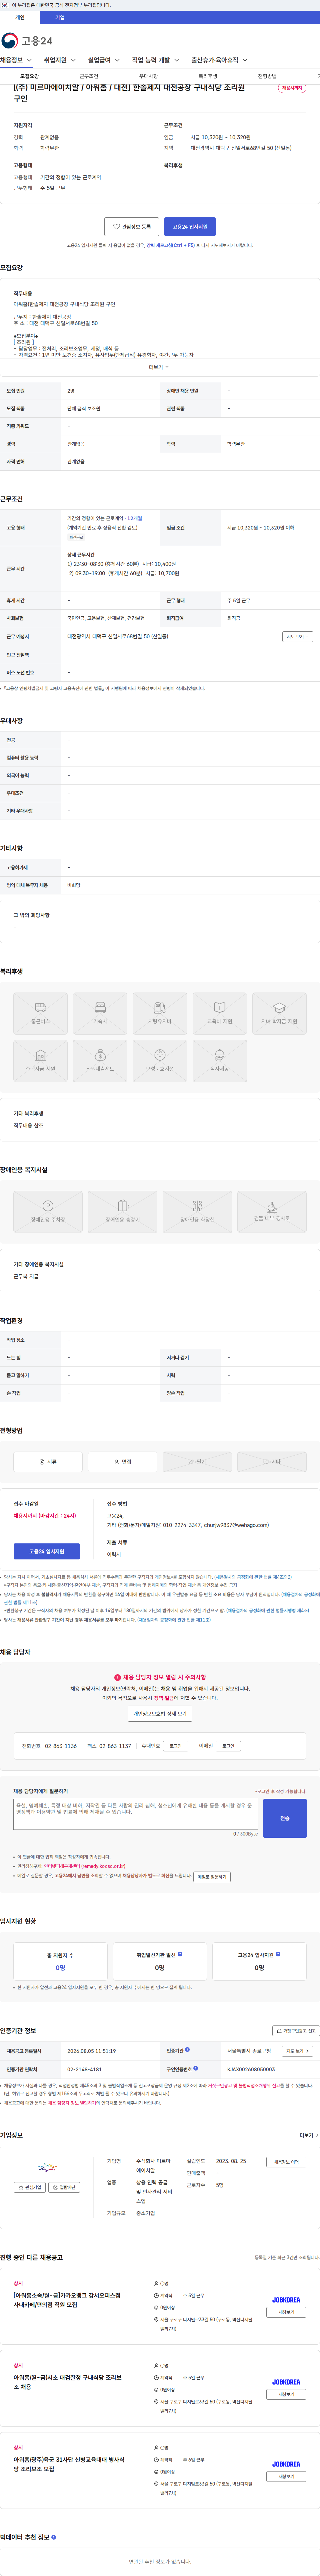This screenshot has width=320, height=2576.
Task: Select the 식사제공 icon
Action: (x=219, y=1055)
